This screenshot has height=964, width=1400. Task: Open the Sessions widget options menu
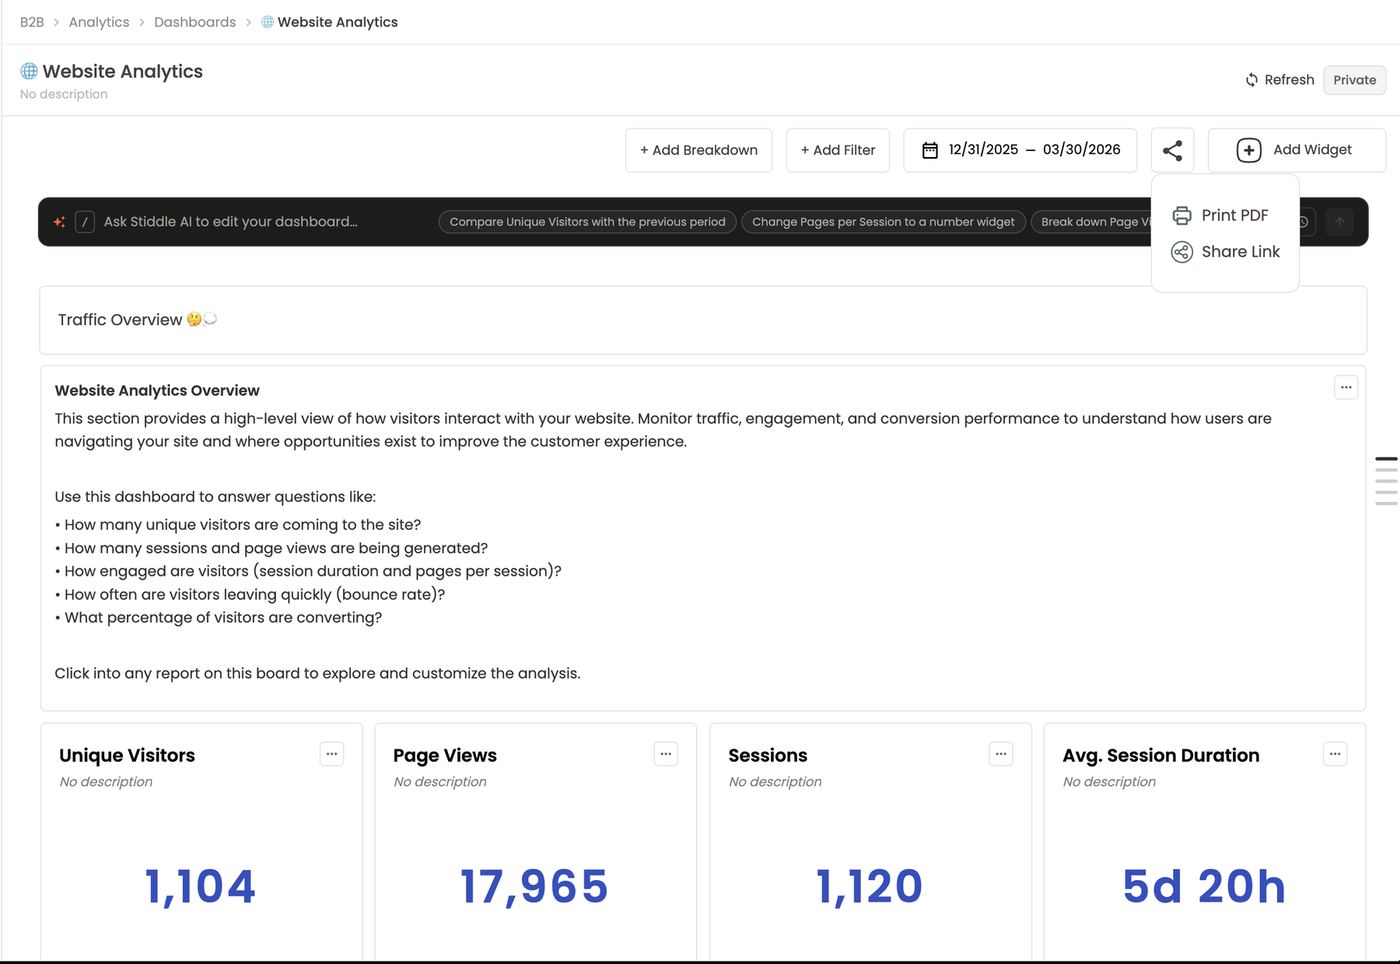[x=1001, y=754]
